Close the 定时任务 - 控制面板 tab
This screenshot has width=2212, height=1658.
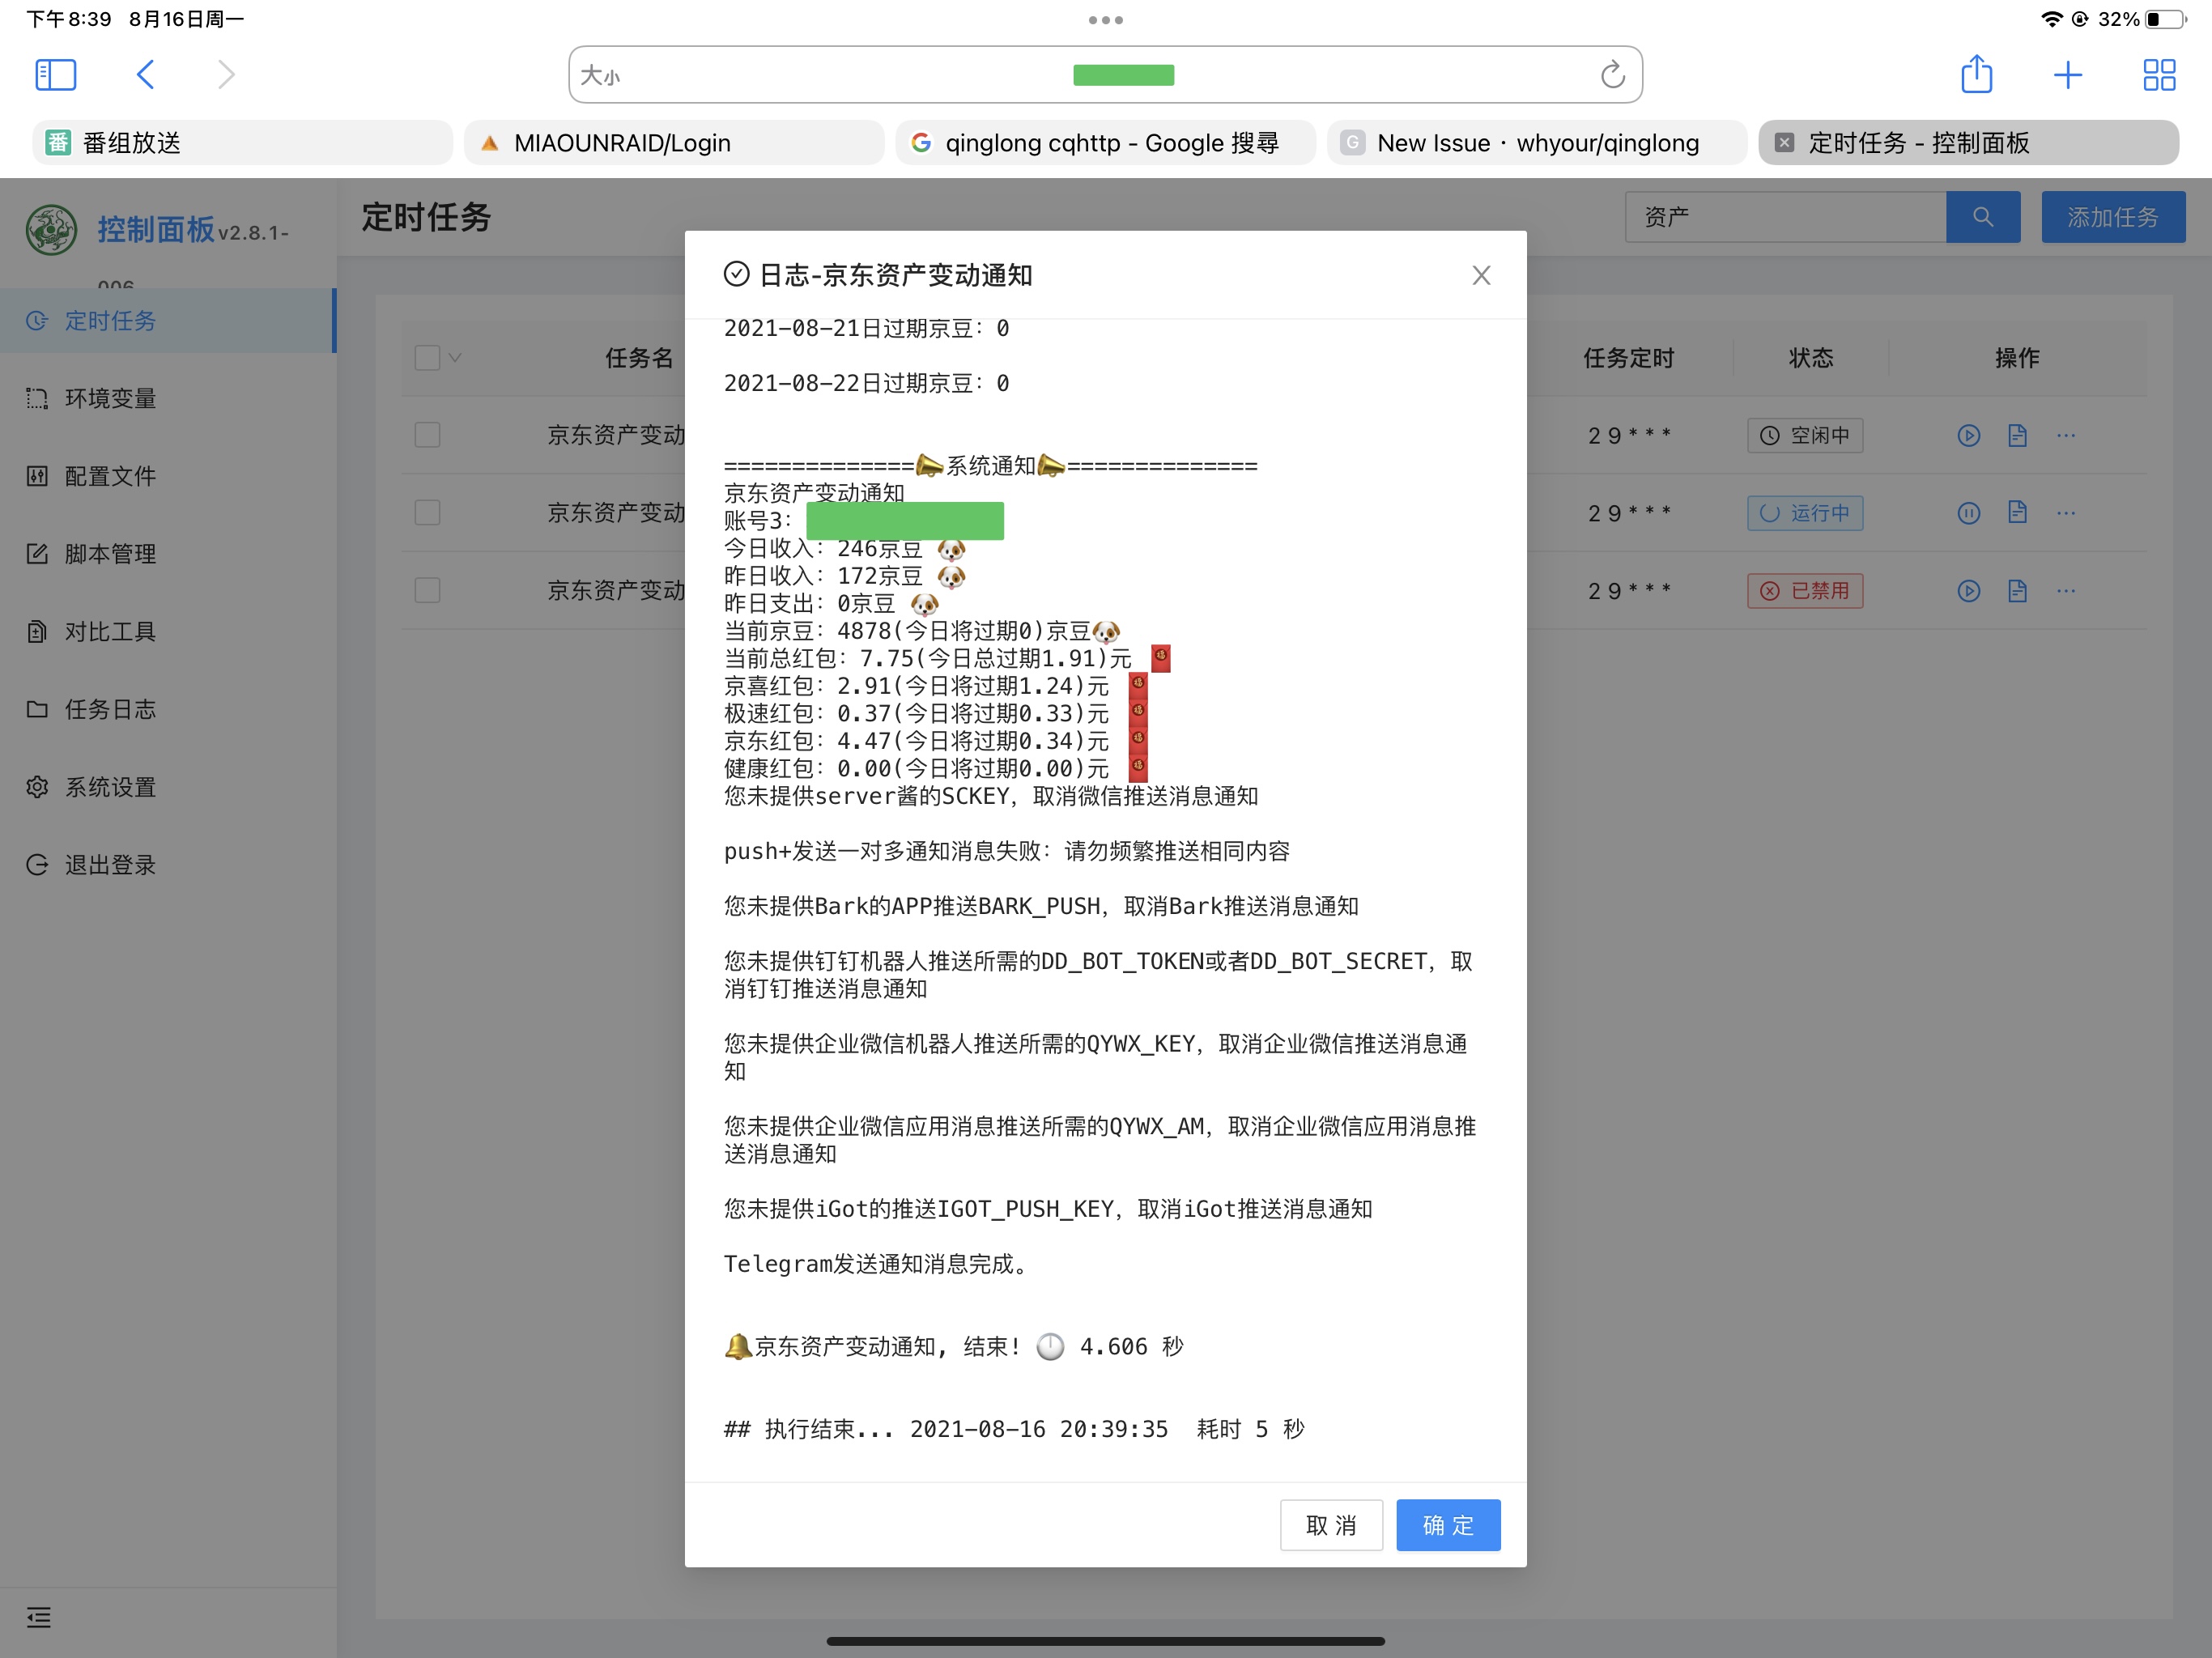click(1784, 143)
